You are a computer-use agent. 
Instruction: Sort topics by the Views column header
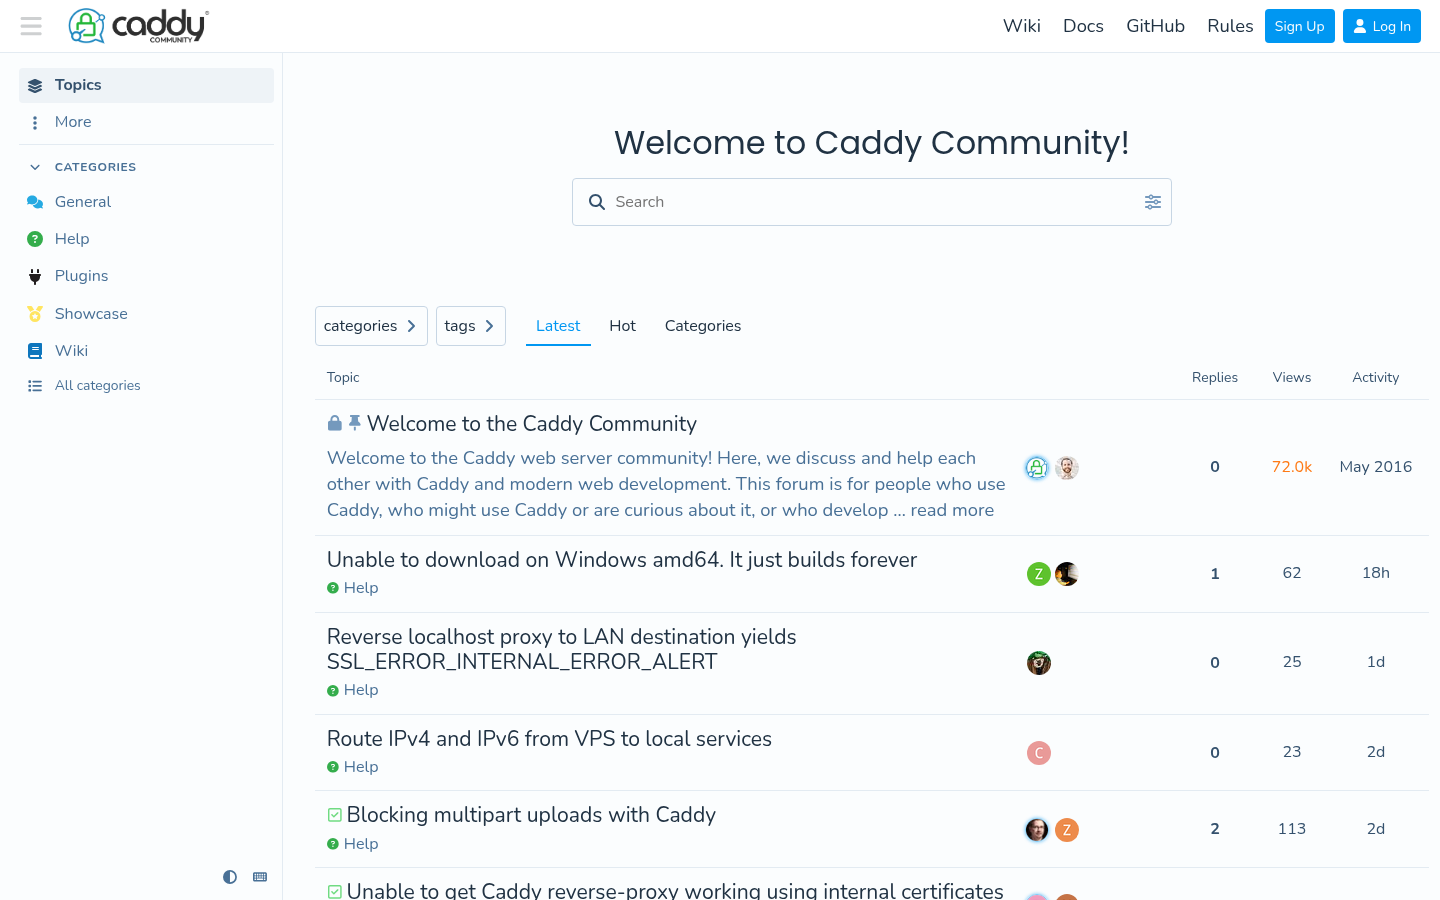tap(1292, 377)
